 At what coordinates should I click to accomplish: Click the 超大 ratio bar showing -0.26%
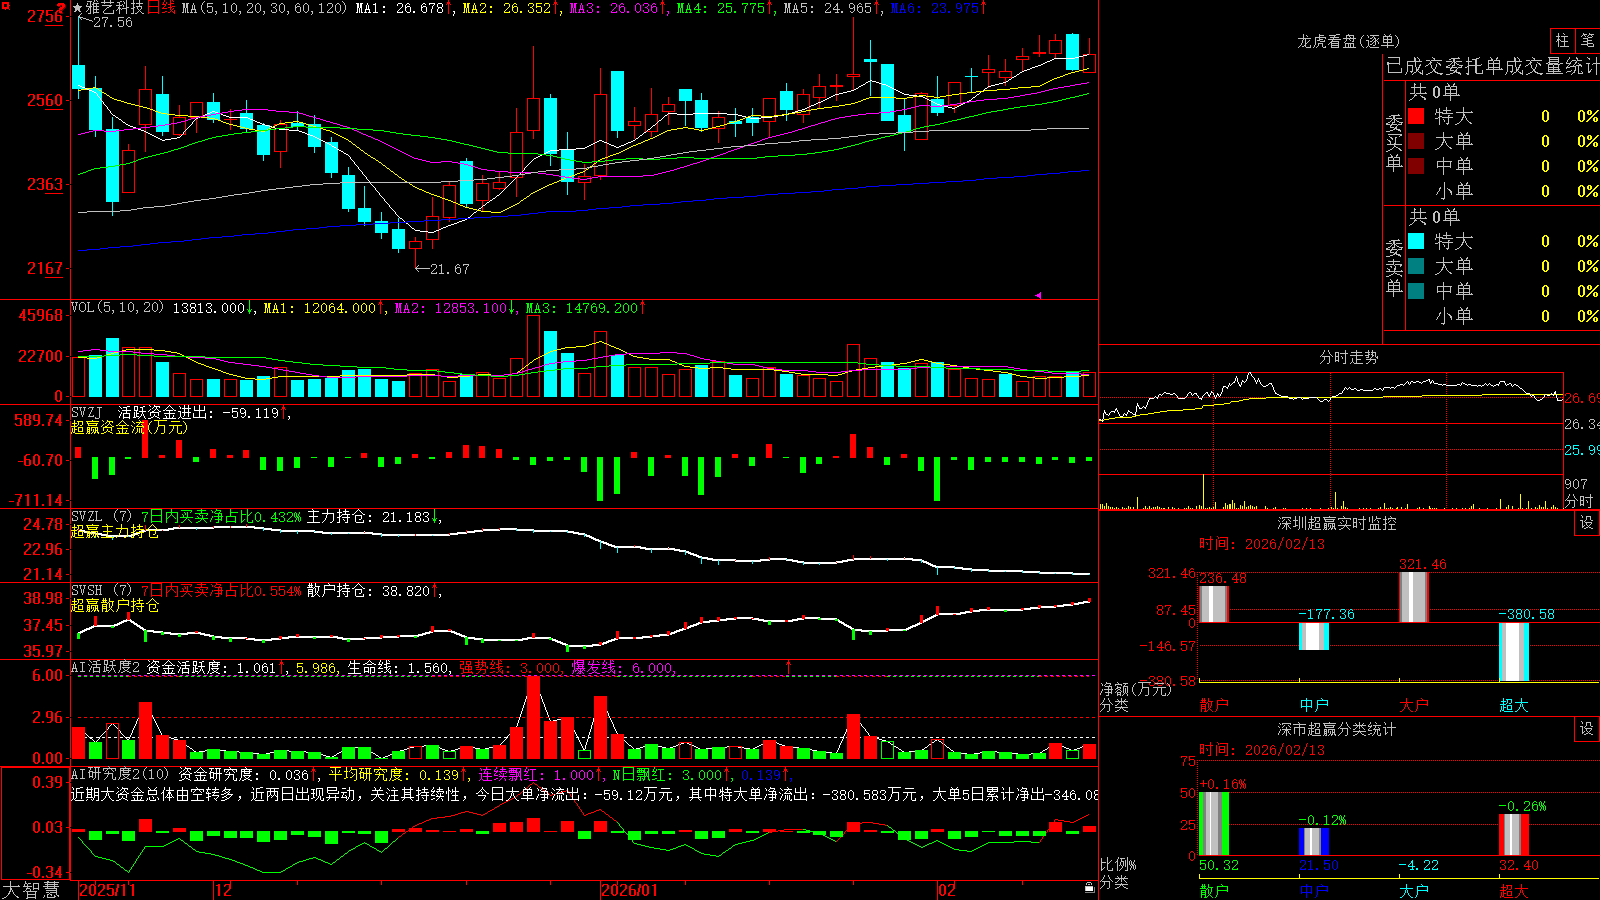pos(1514,834)
